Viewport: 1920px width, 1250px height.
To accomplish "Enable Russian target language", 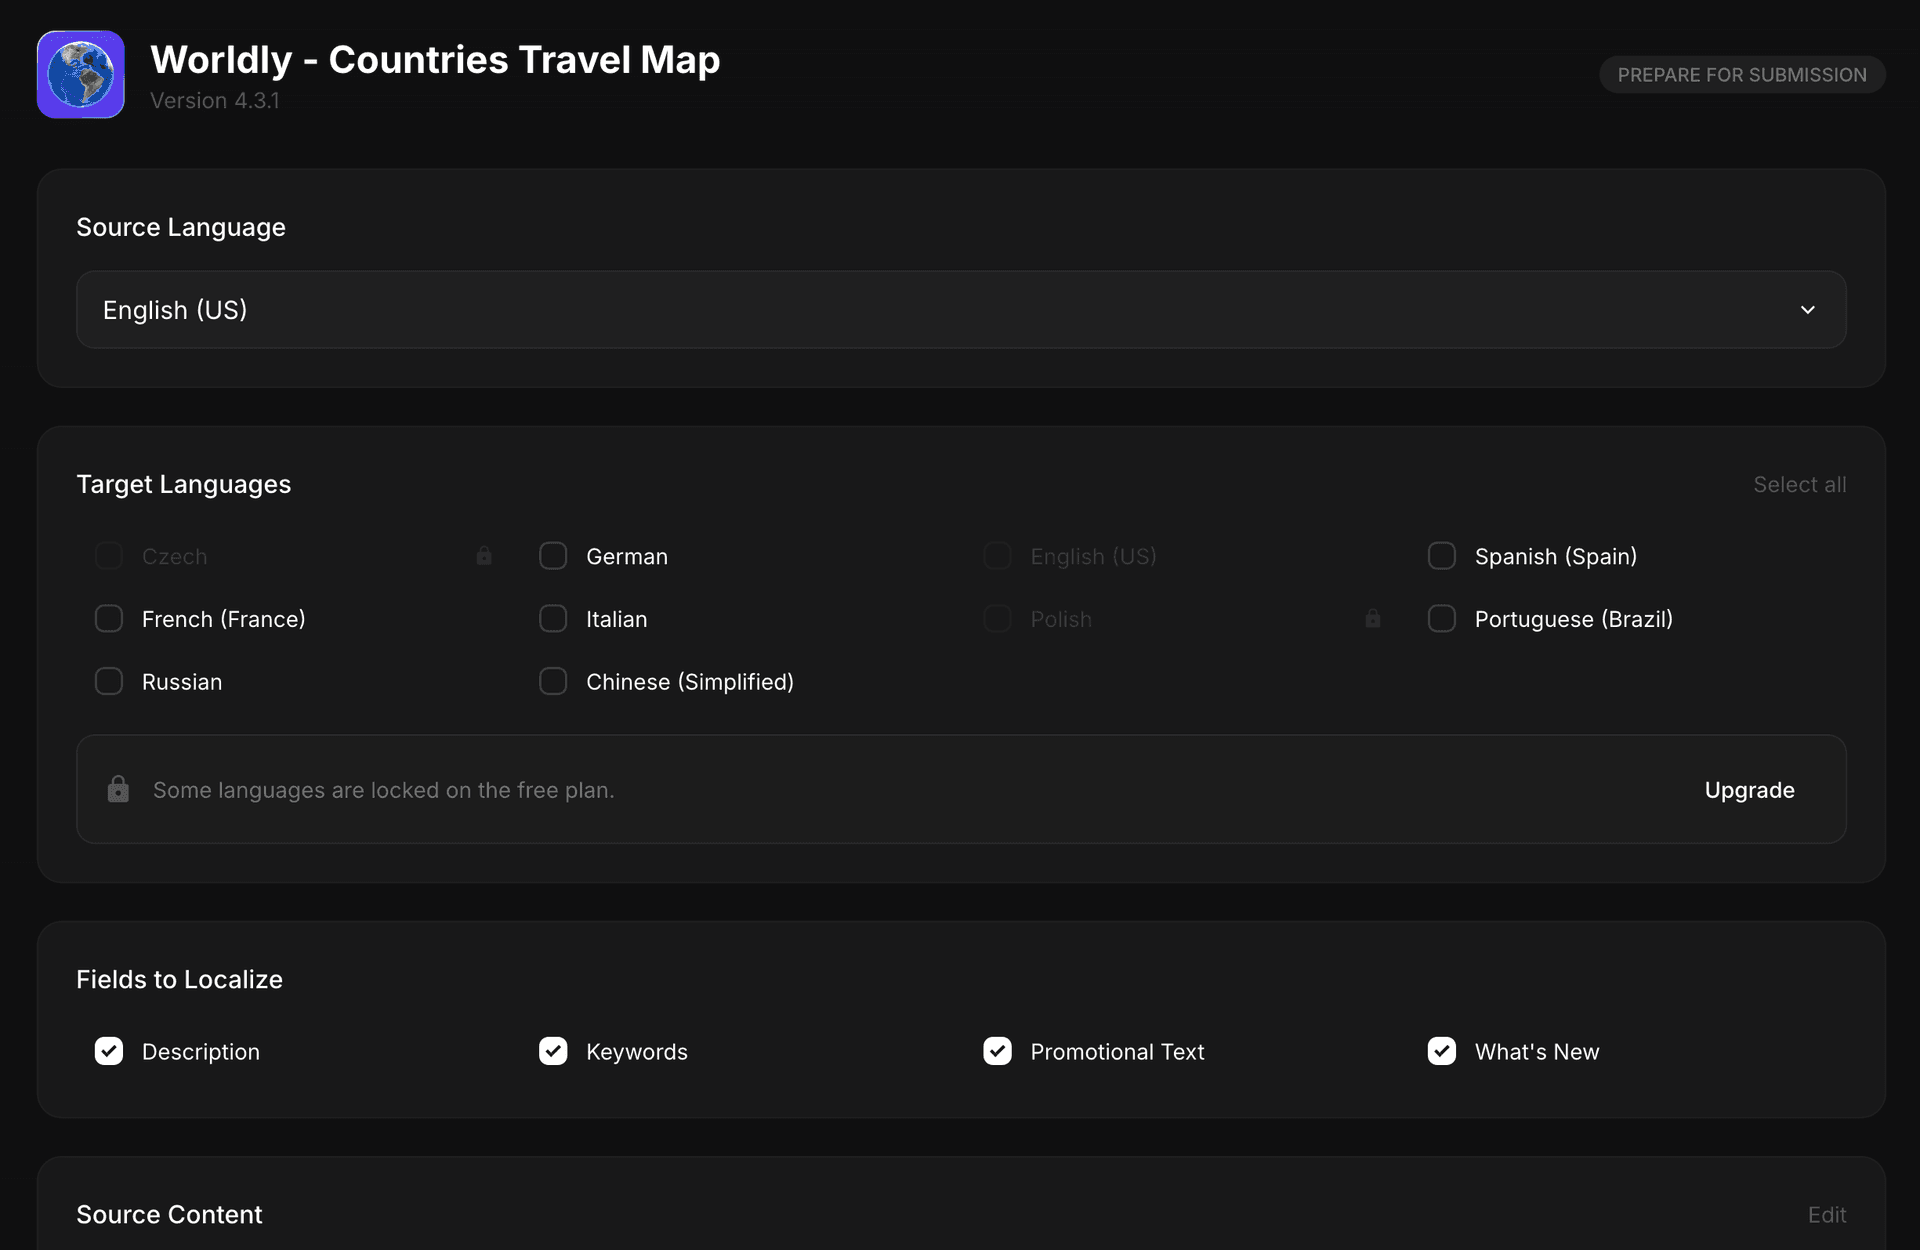I will [108, 681].
